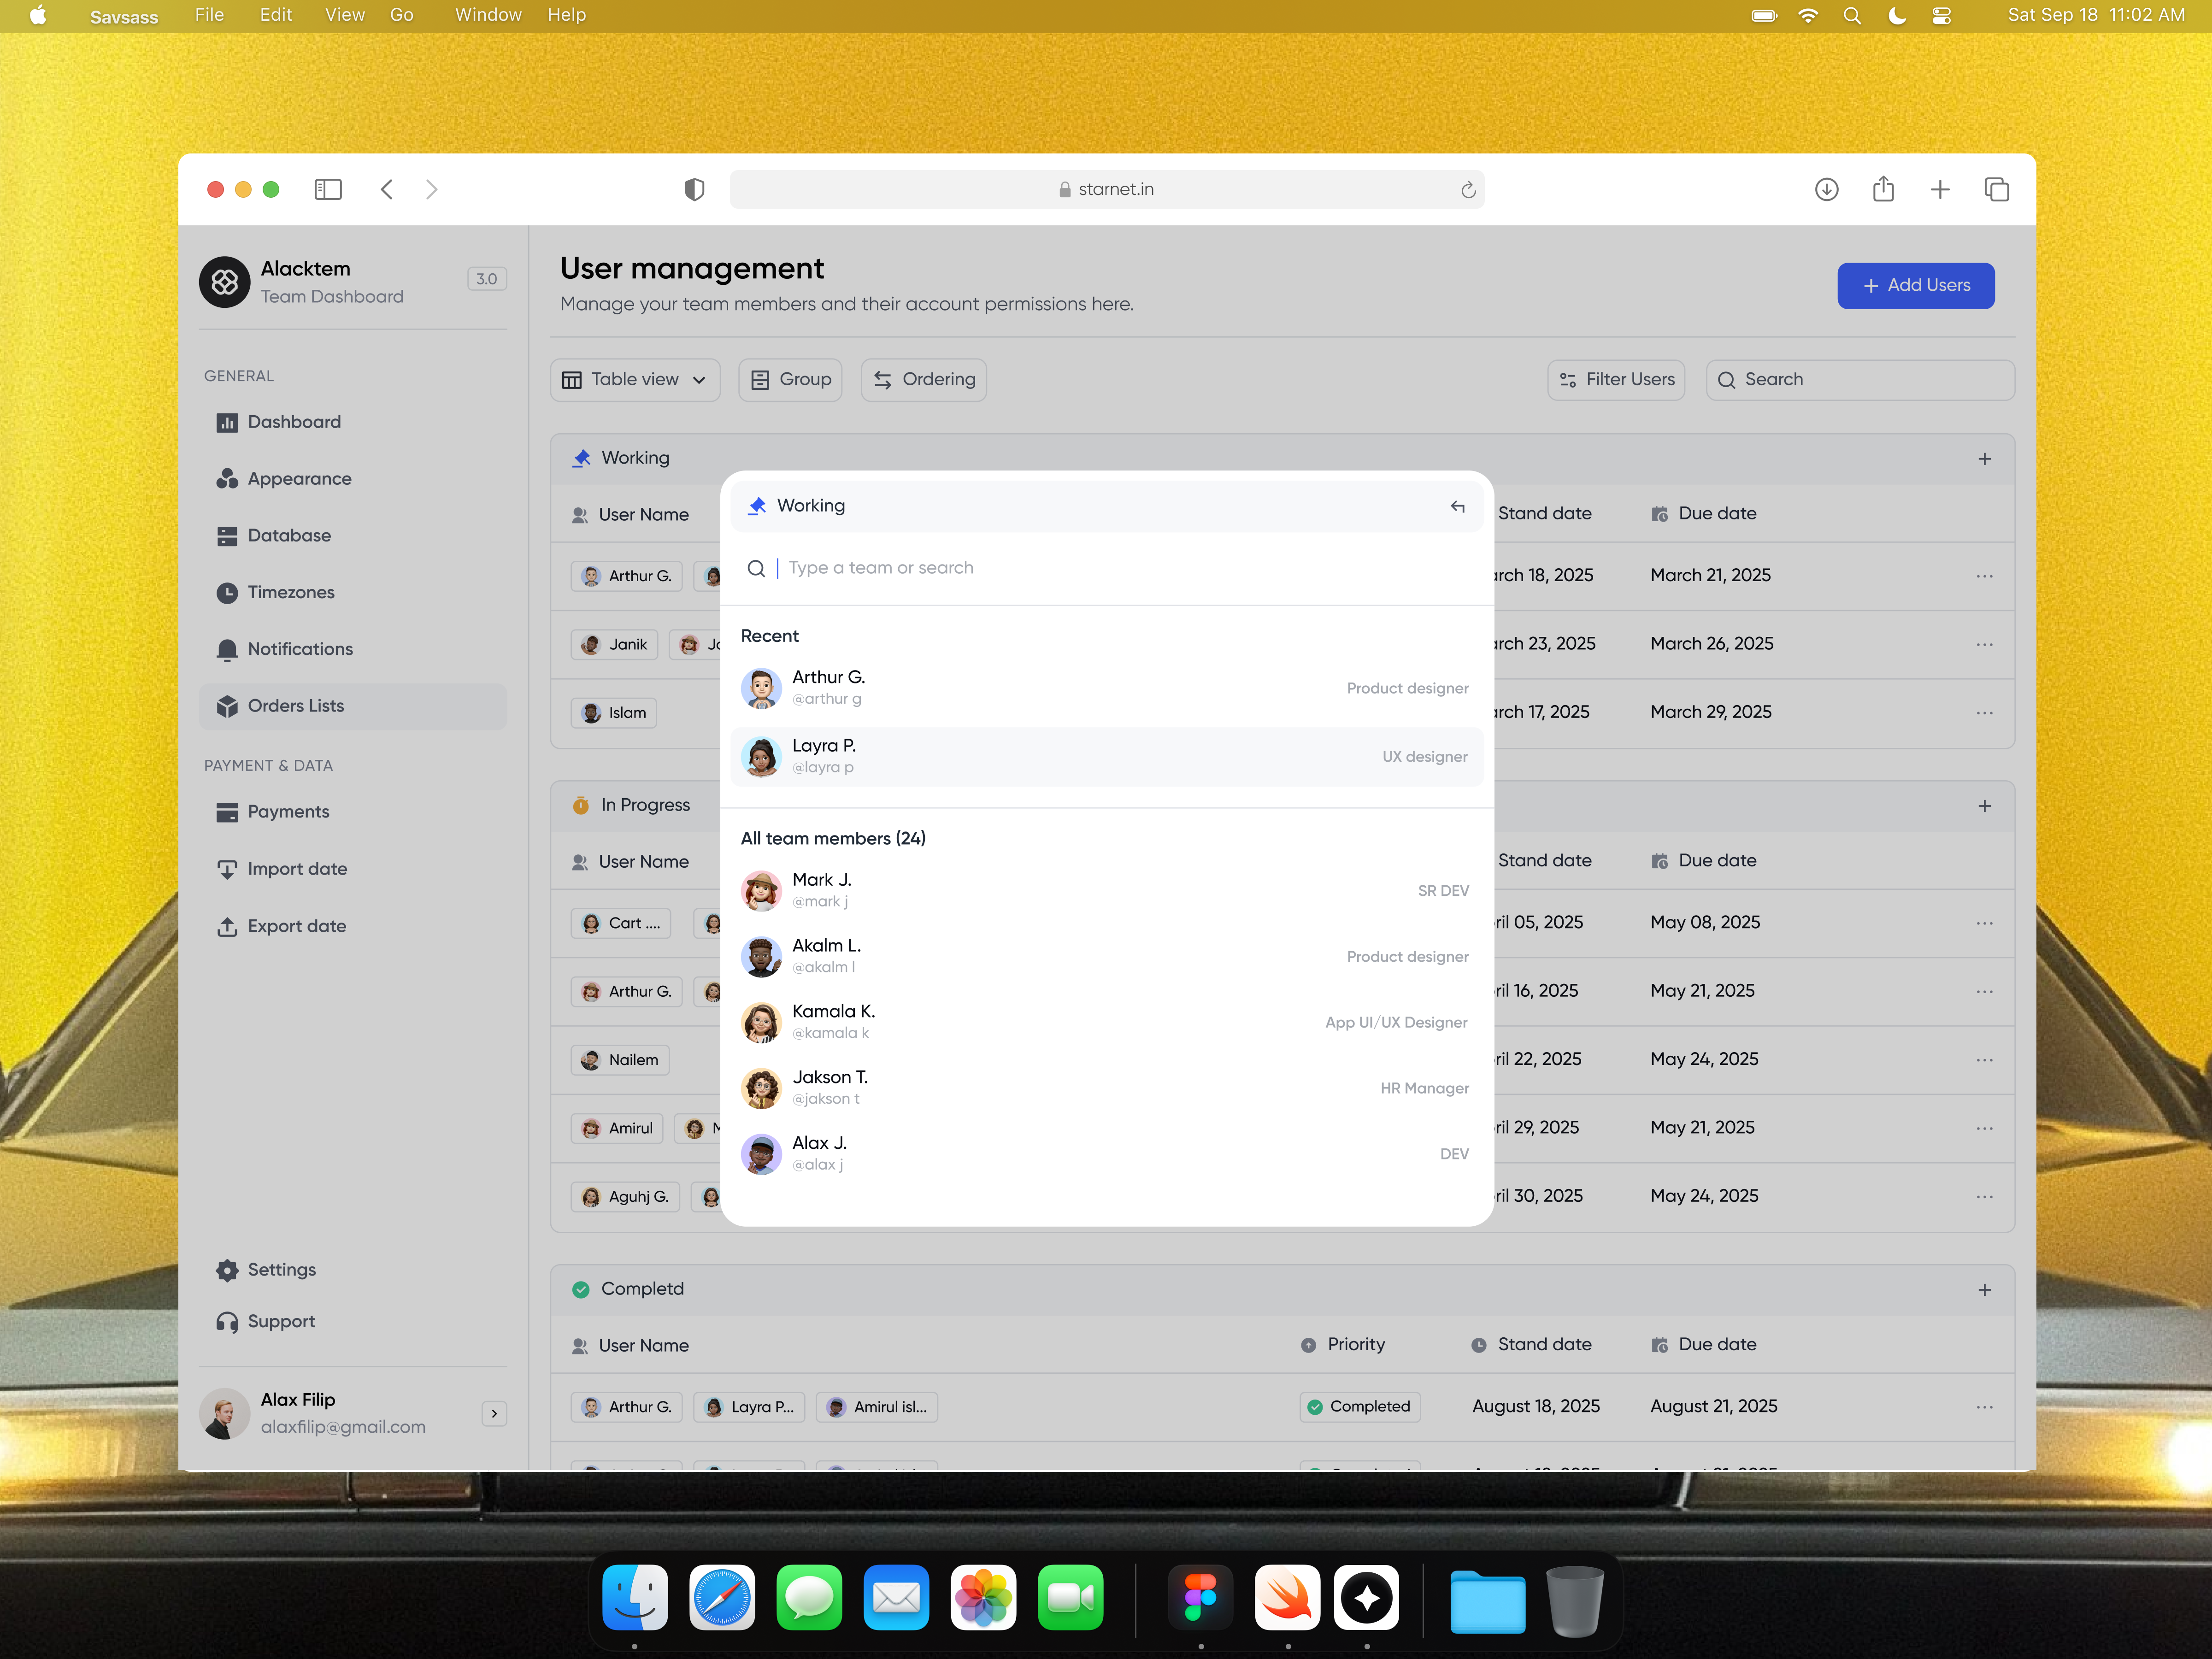This screenshot has height=1659, width=2212.
Task: Toggle Do Not Disturb moon icon
Action: [x=1896, y=15]
